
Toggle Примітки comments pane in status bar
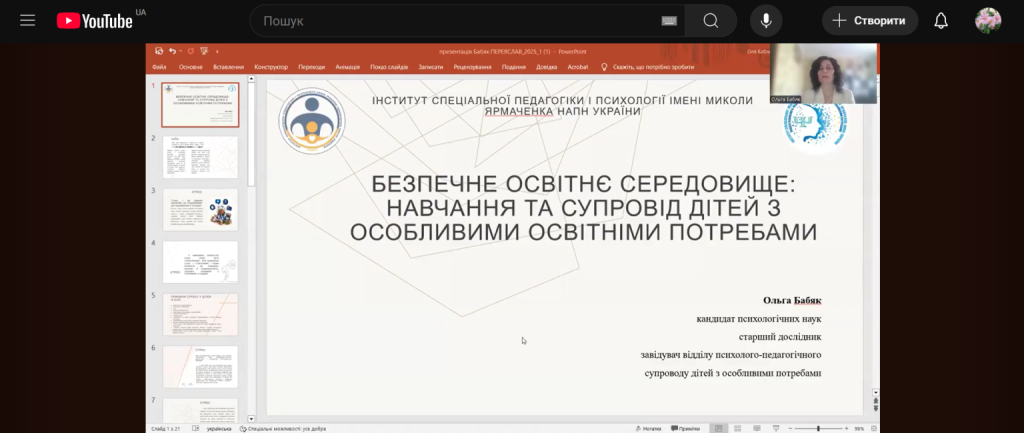click(686, 428)
